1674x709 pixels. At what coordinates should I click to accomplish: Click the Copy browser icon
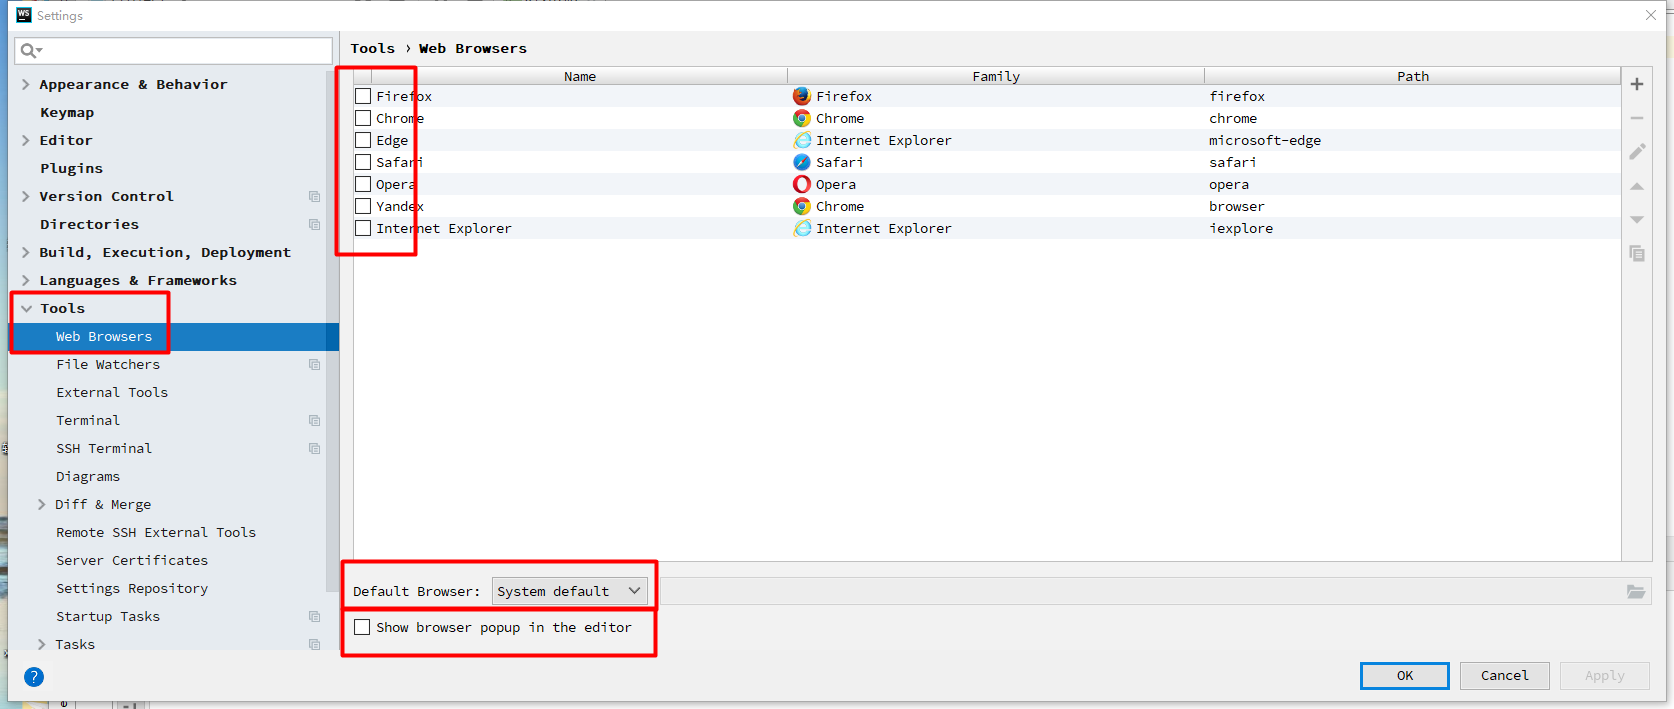click(x=1637, y=253)
